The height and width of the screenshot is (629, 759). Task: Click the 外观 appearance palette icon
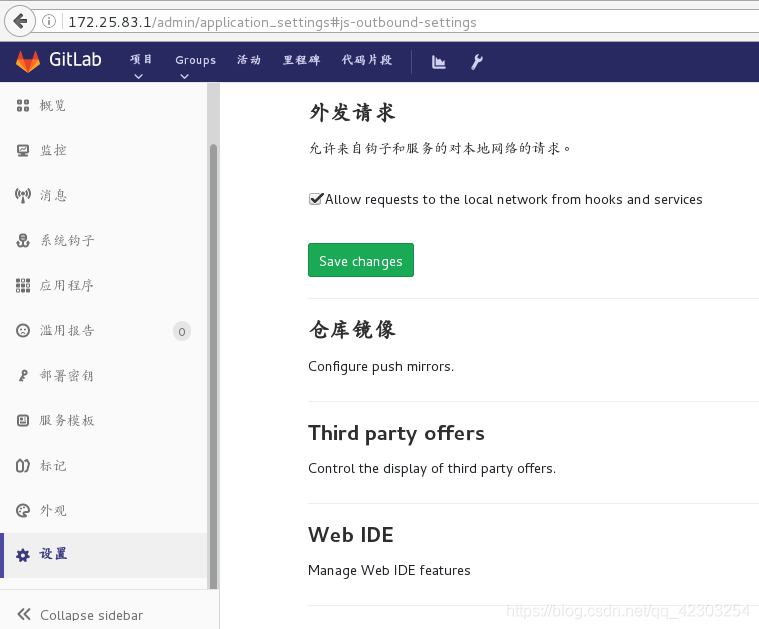[x=23, y=510]
